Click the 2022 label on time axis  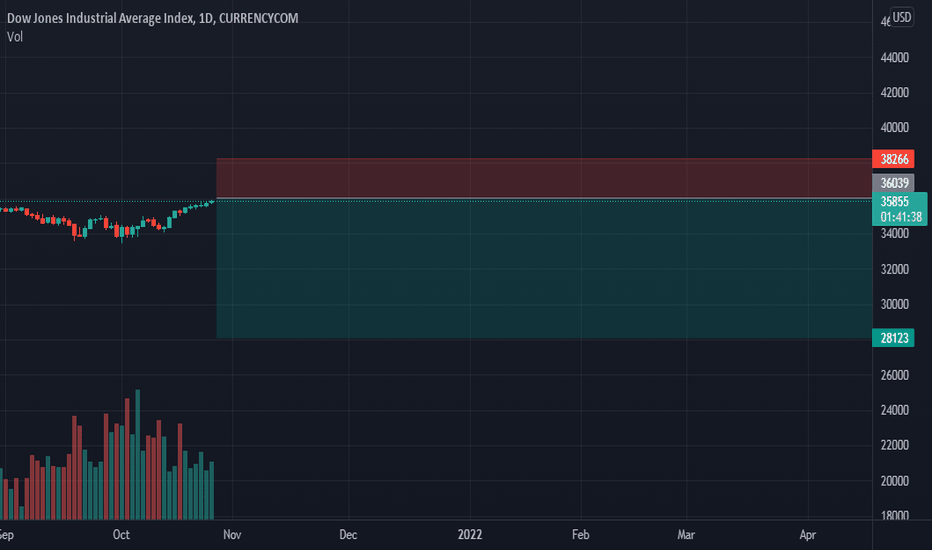470,535
